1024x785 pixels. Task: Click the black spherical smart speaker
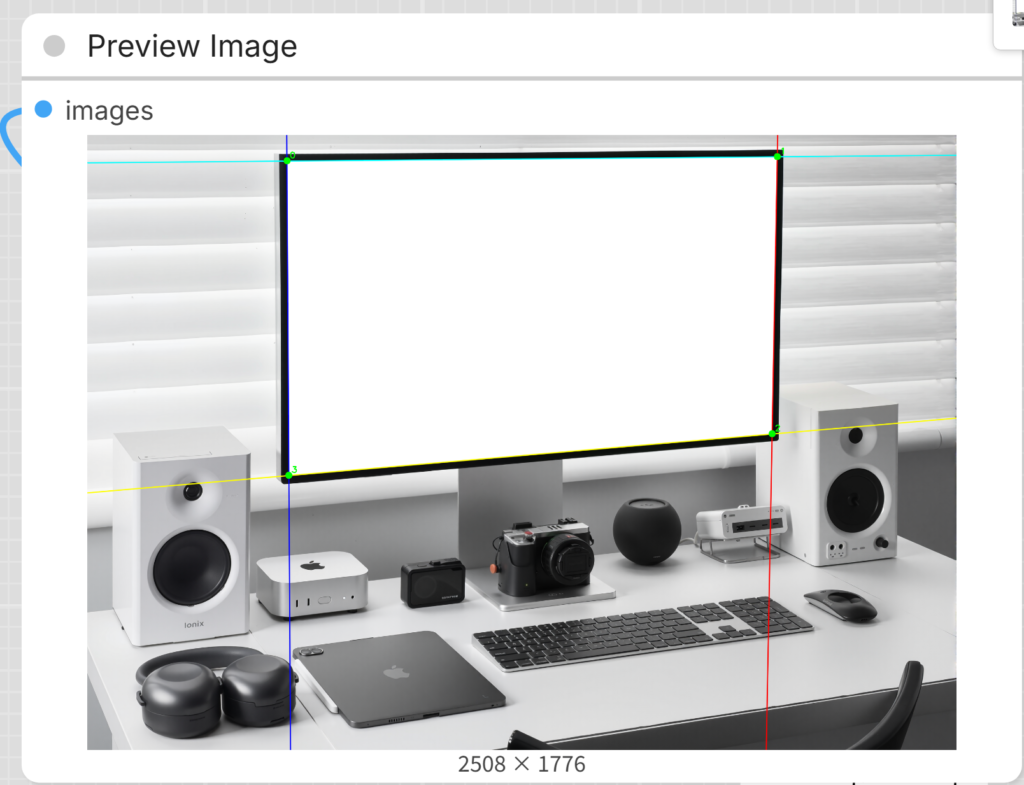(x=647, y=531)
